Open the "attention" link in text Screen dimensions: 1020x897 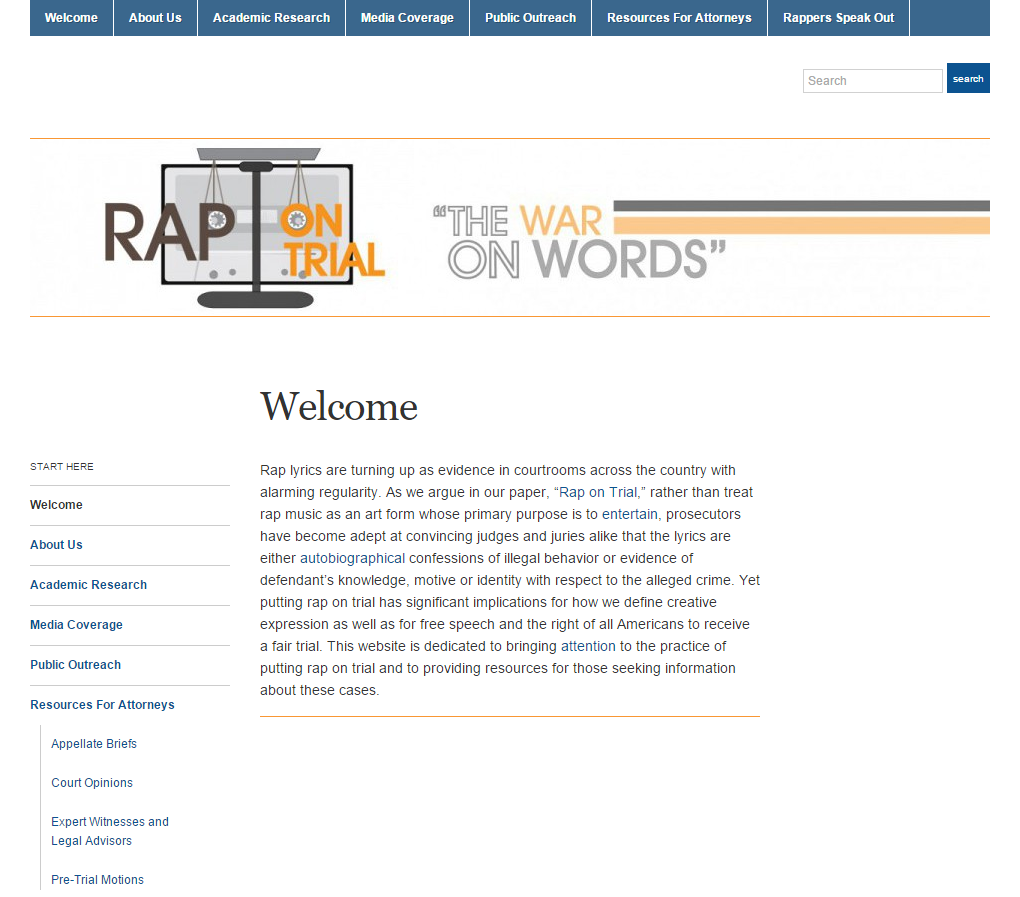click(588, 646)
